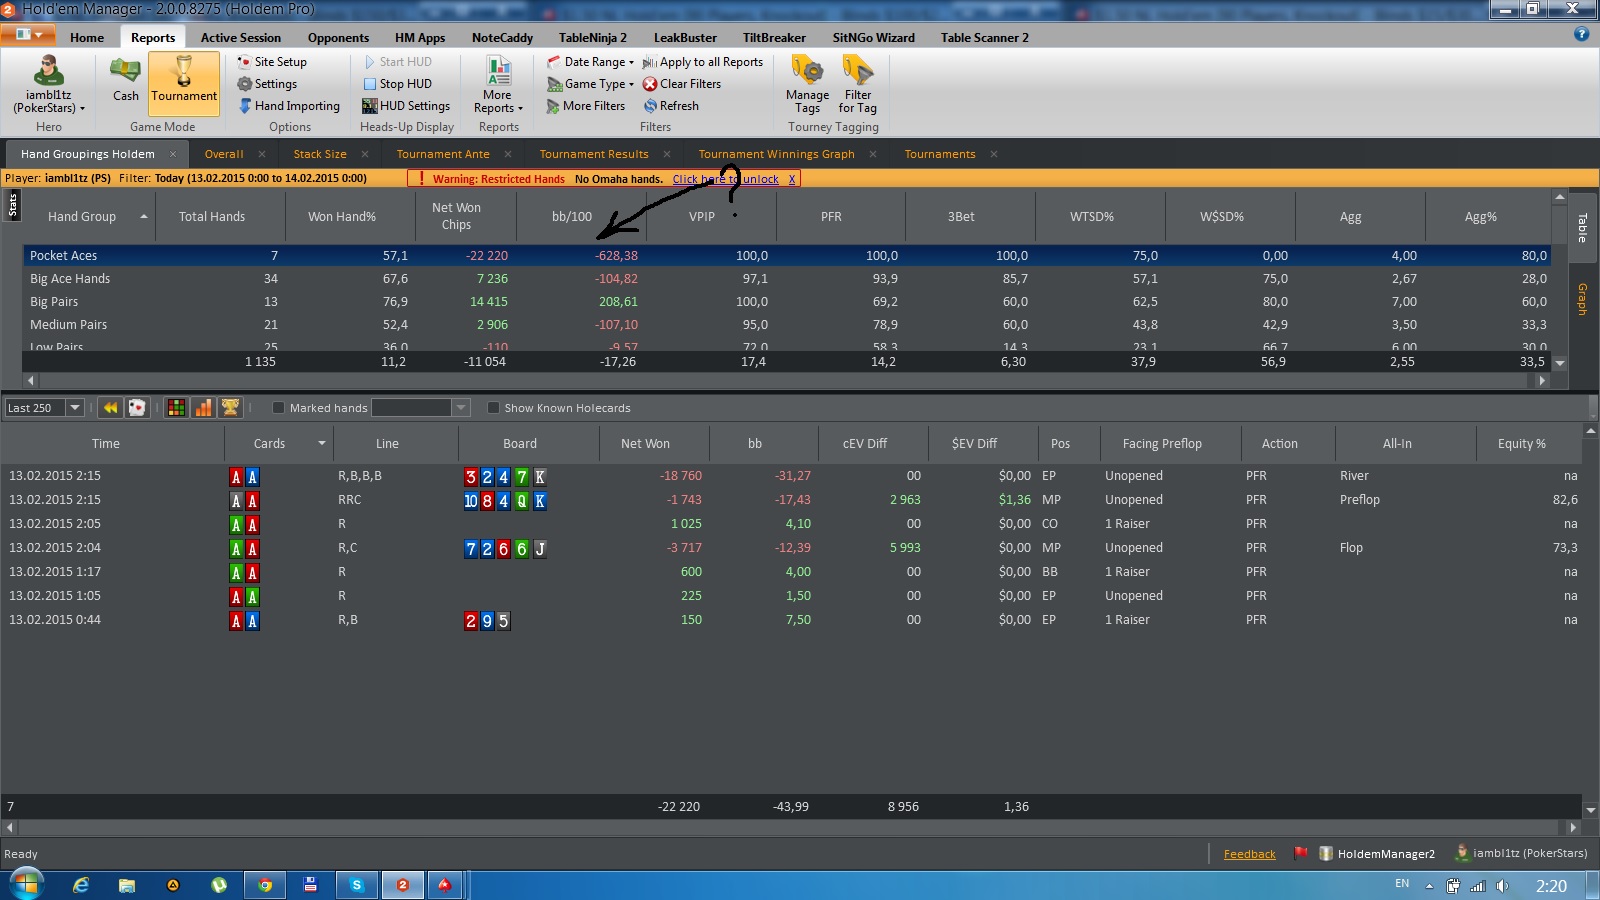
Task: Click the 'Click here to unlock' link
Action: (x=725, y=179)
